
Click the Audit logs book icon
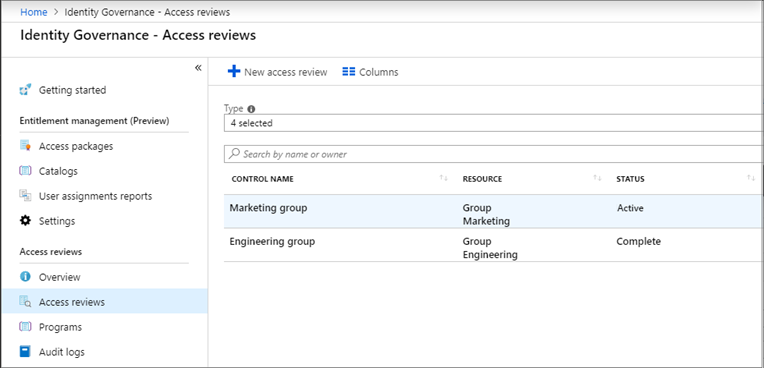coord(25,351)
